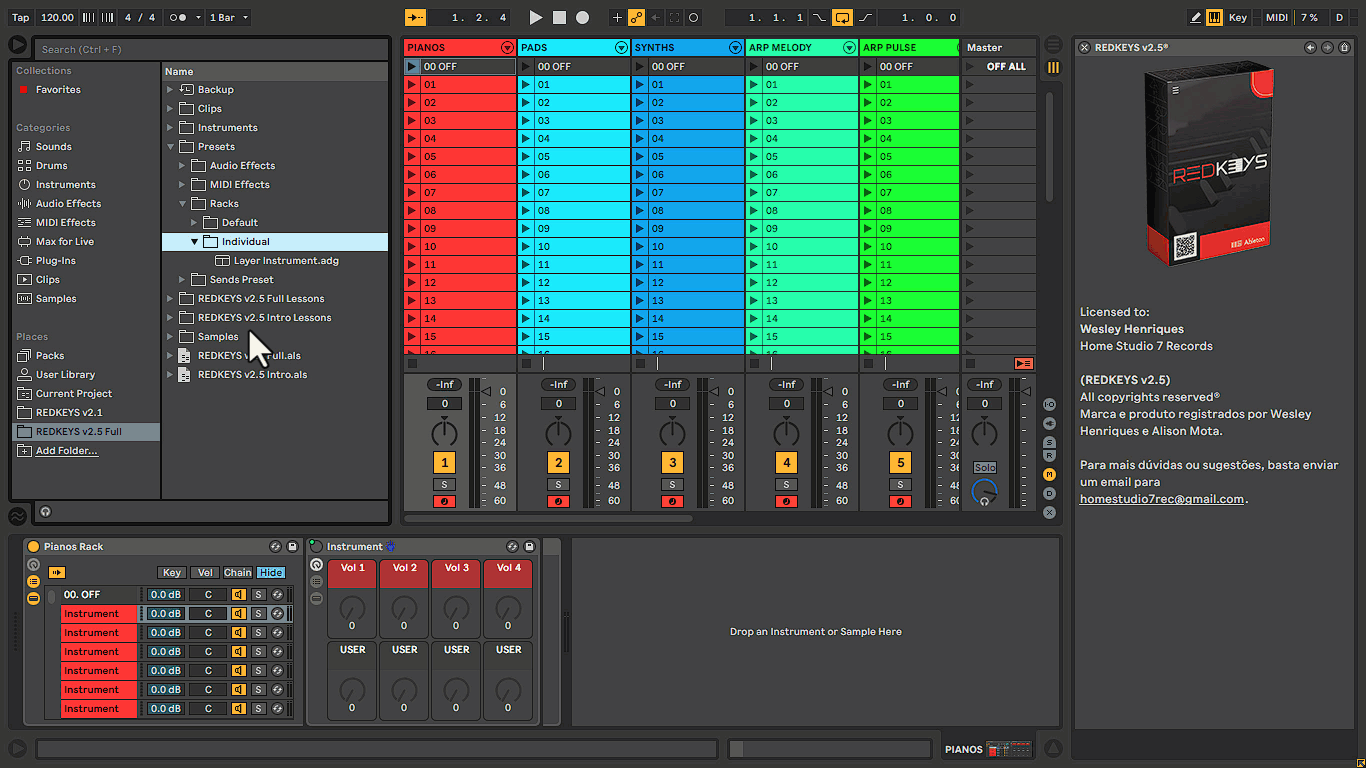
Task: Save the Instrument rack preset with disk icon
Action: [x=529, y=546]
